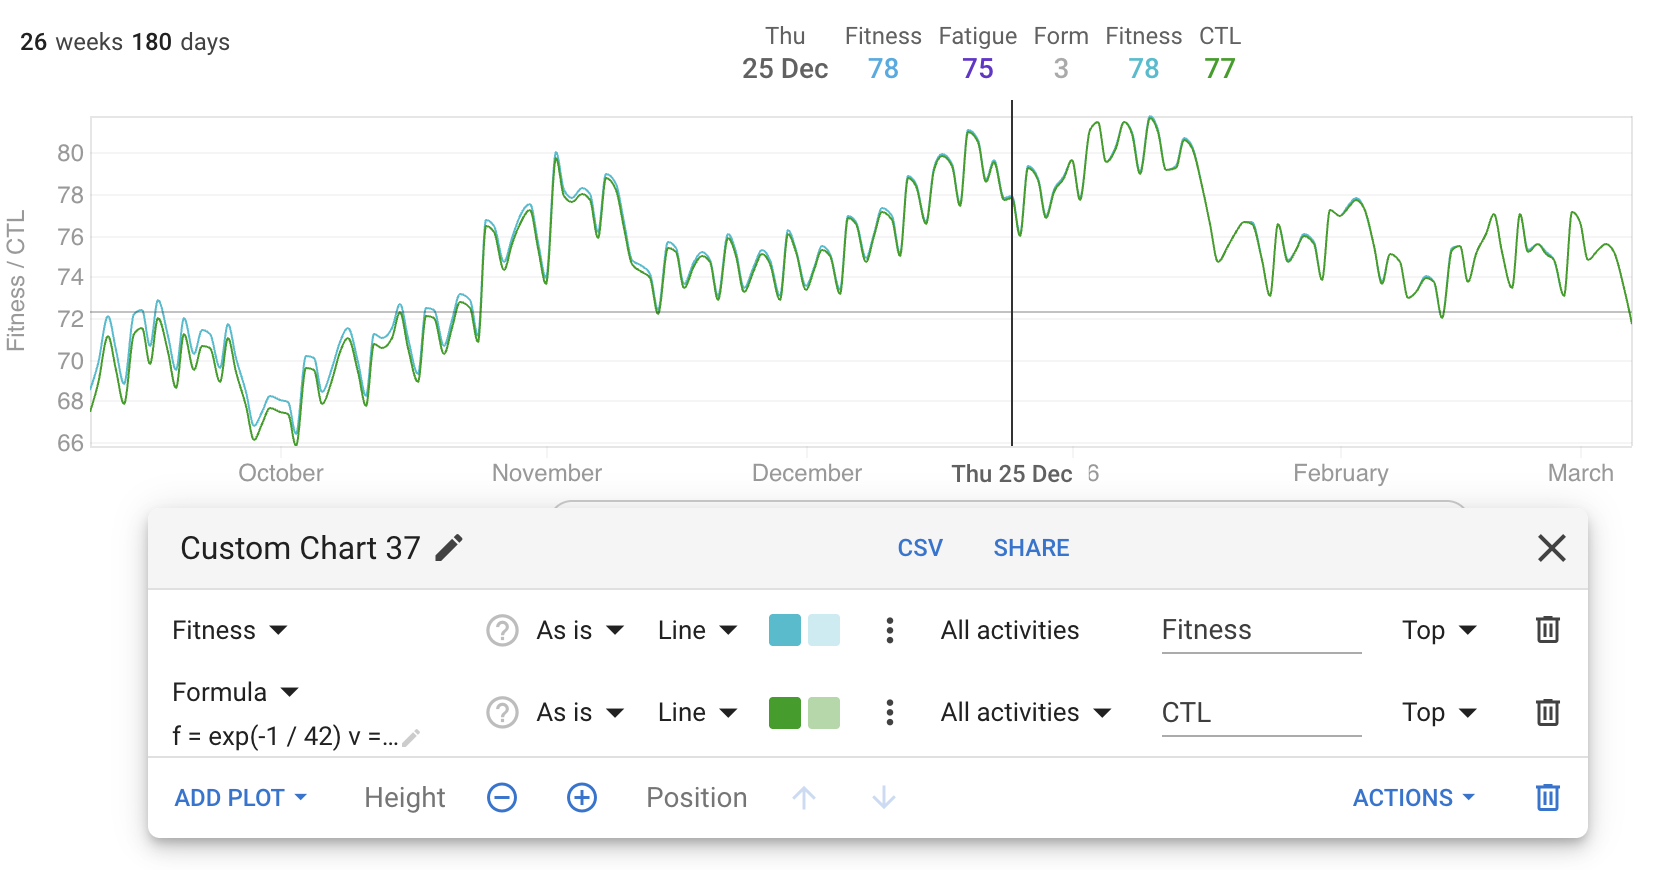
Task: Click the SHARE link
Action: tap(1031, 548)
